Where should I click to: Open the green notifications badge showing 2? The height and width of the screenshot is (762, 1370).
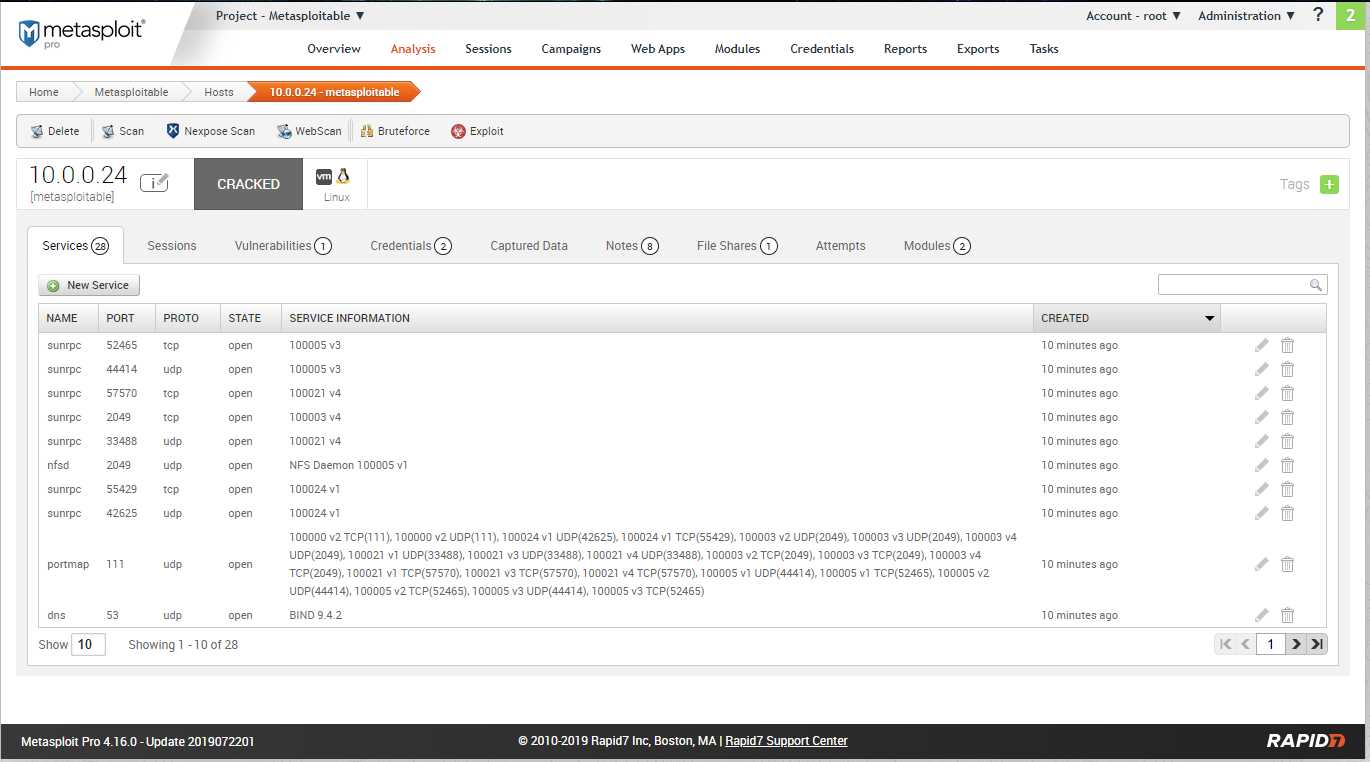pos(1352,15)
